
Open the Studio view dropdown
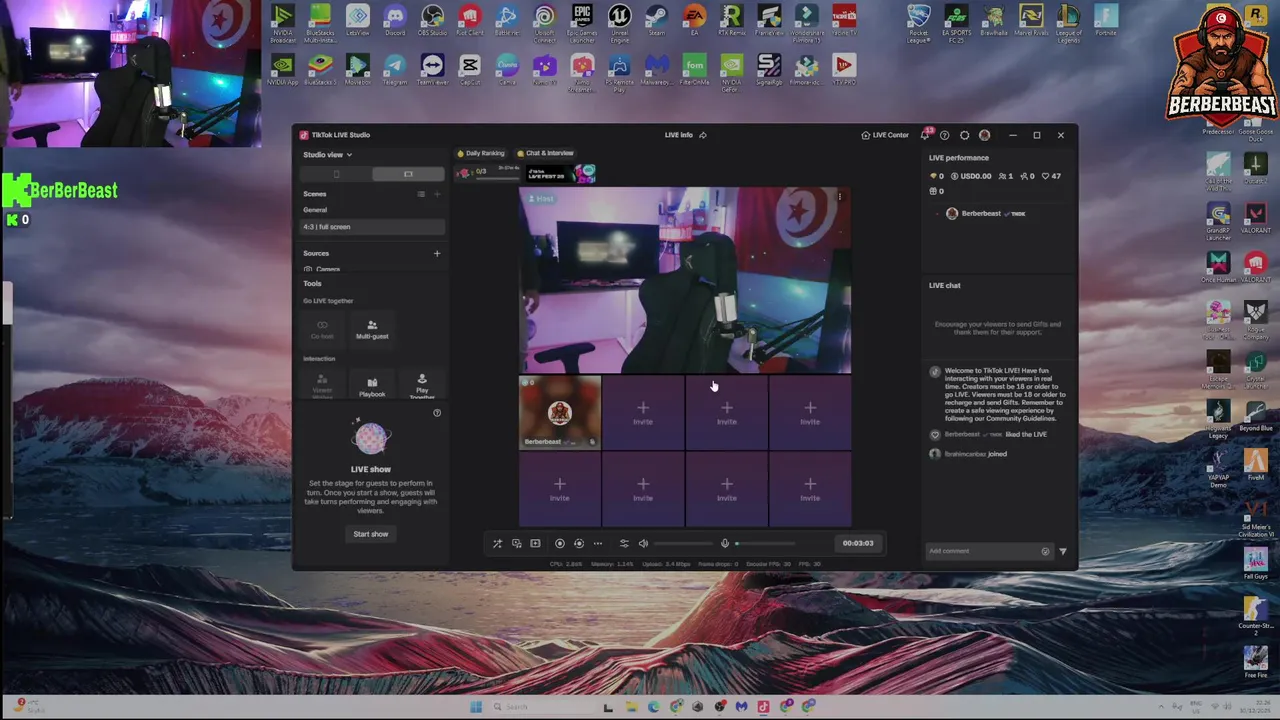[x=327, y=155]
